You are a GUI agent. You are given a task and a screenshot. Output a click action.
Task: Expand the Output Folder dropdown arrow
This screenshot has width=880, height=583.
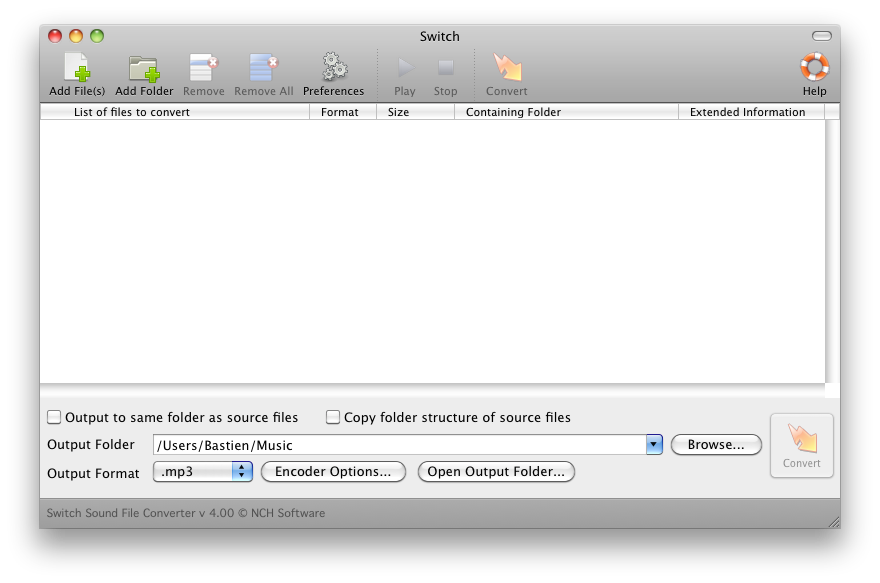(654, 444)
